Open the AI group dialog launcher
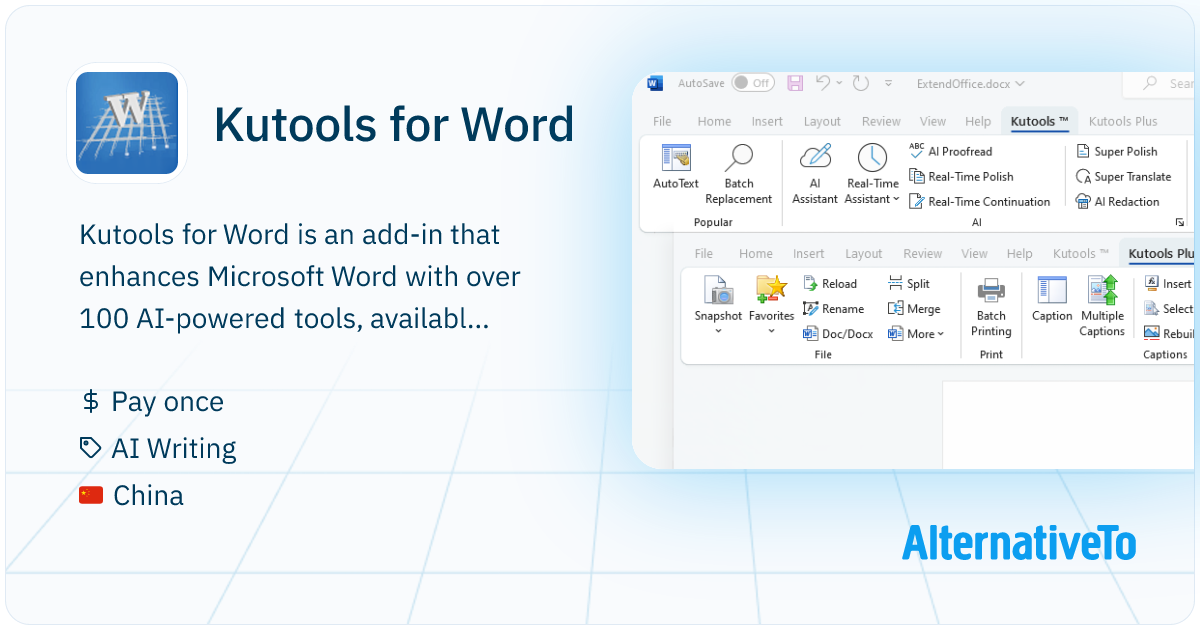1200x630 pixels. coord(1179,222)
